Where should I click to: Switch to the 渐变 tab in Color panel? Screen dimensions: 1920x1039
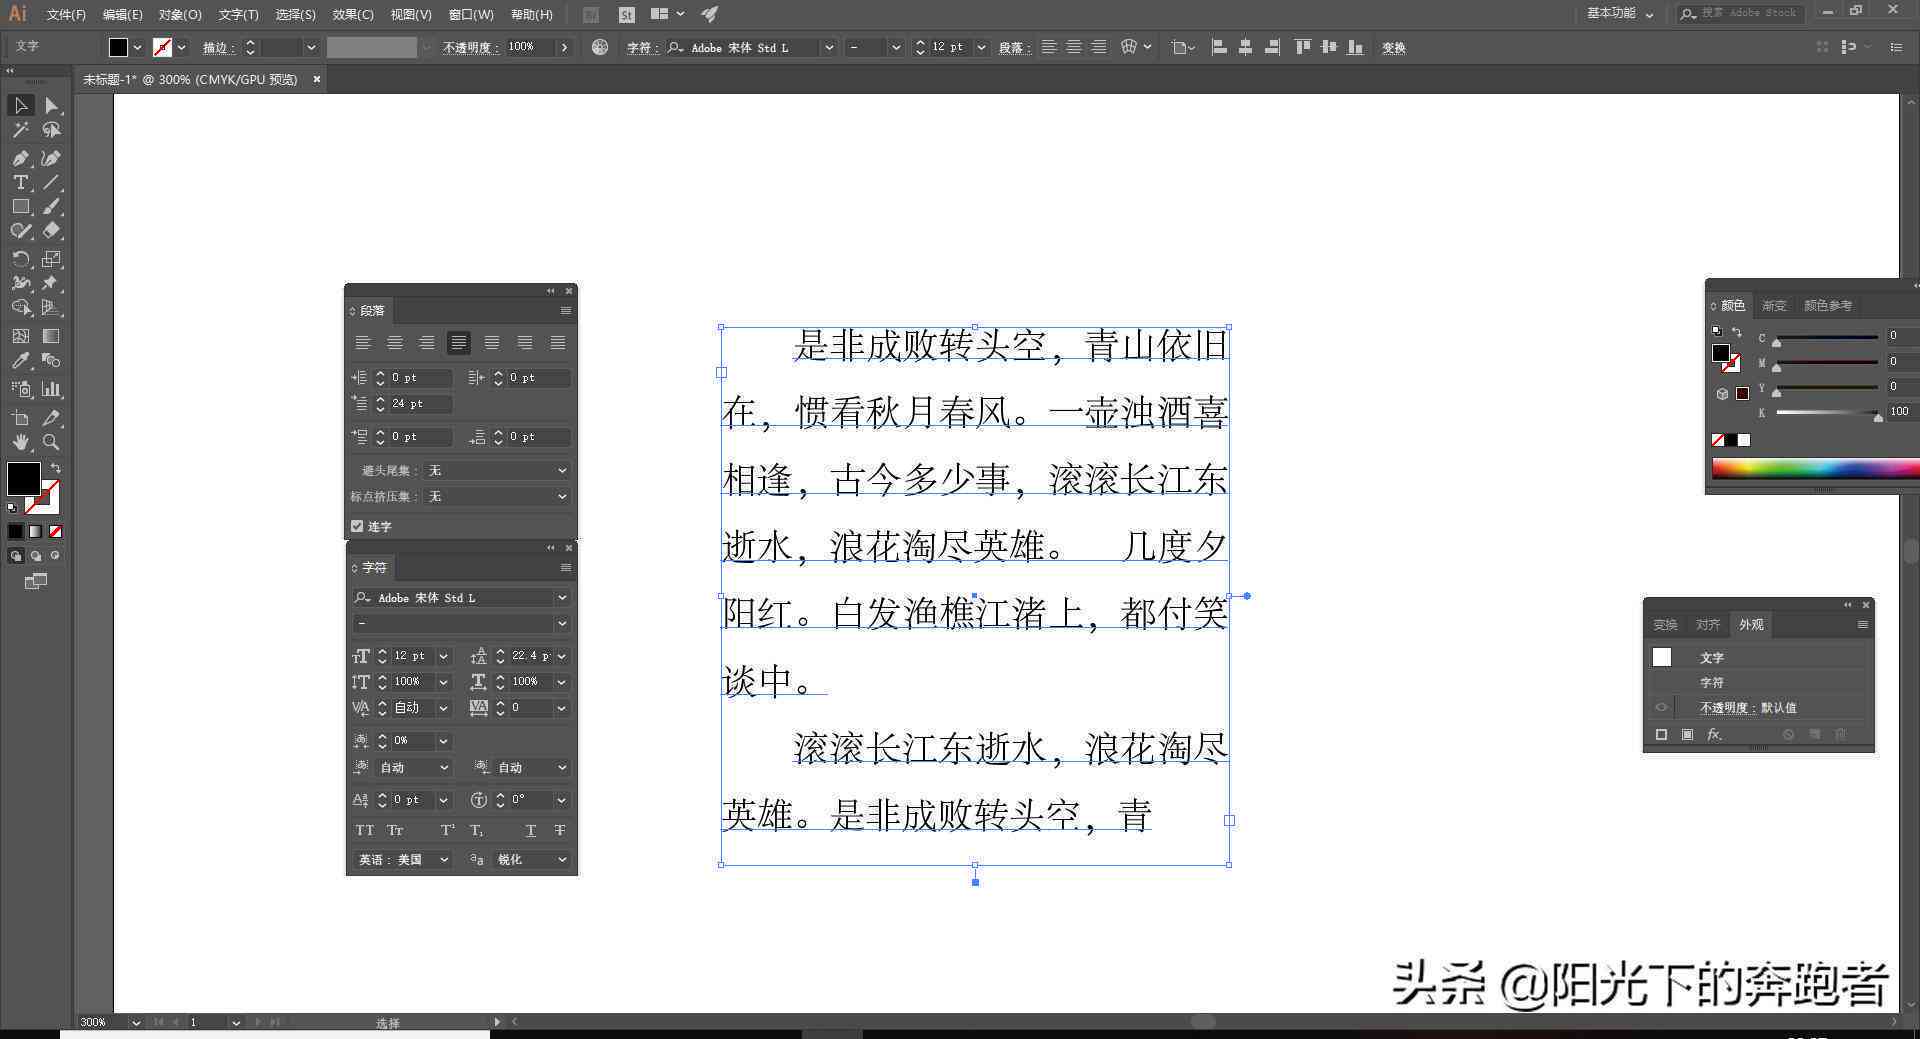point(1774,305)
